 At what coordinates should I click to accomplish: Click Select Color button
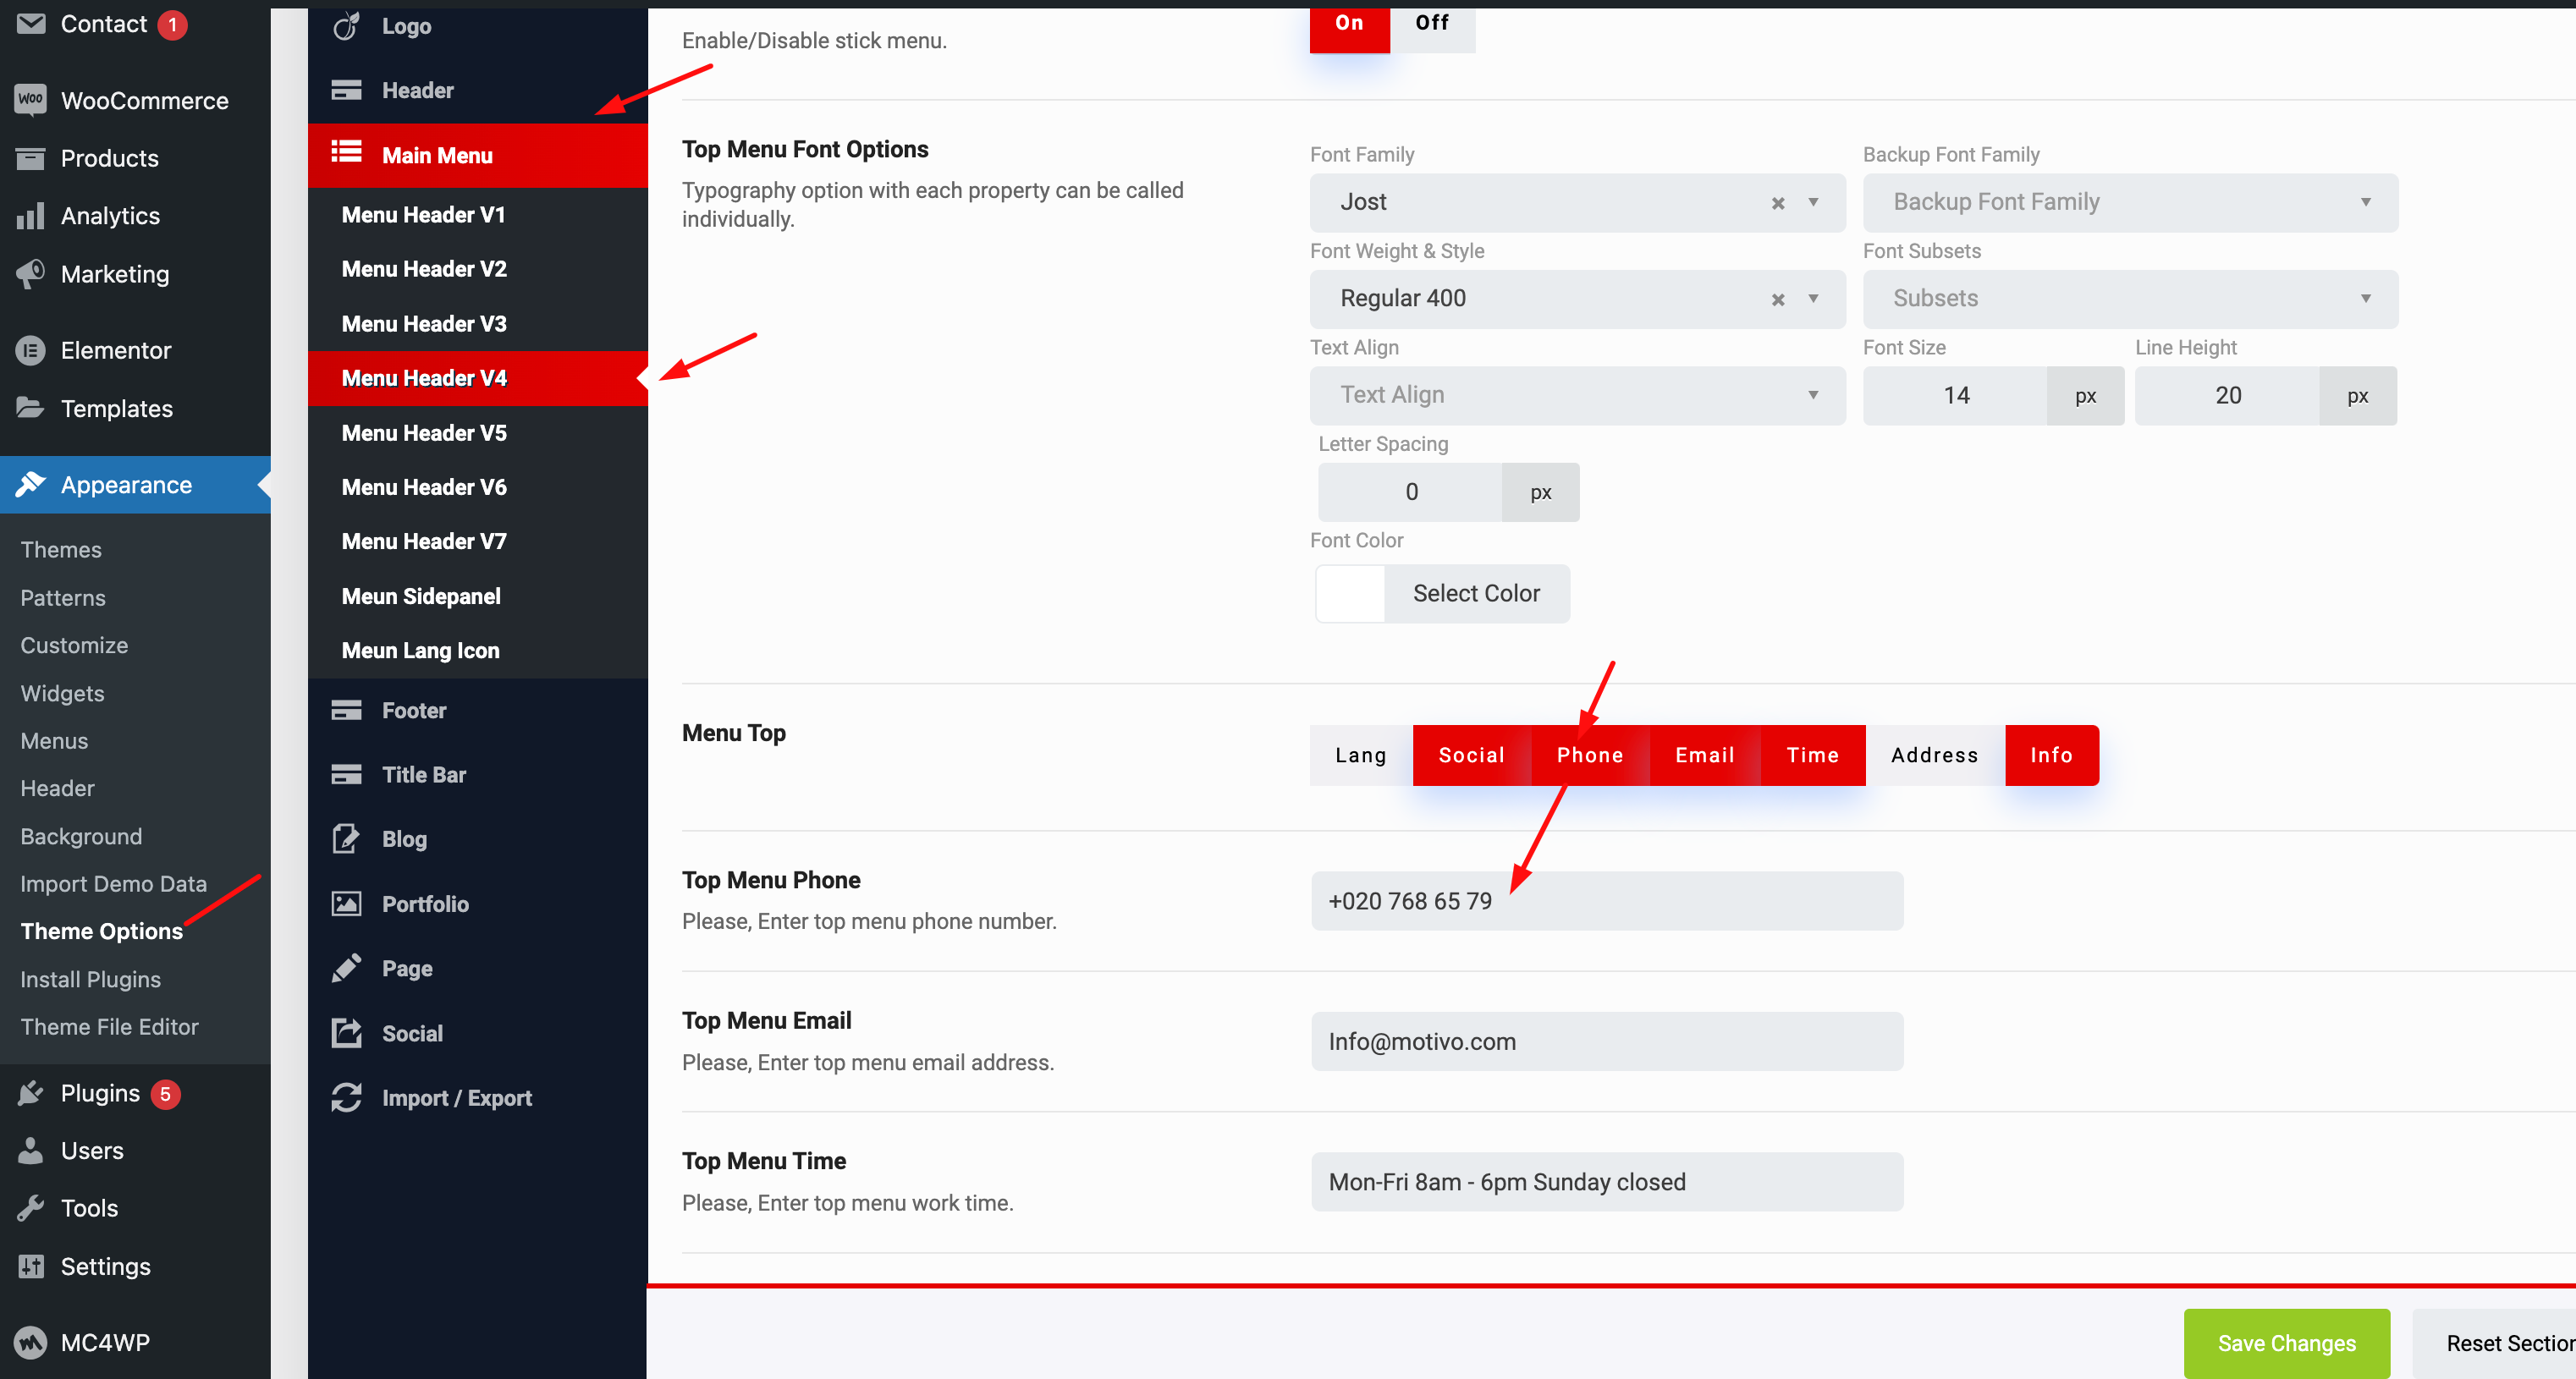click(x=1476, y=593)
